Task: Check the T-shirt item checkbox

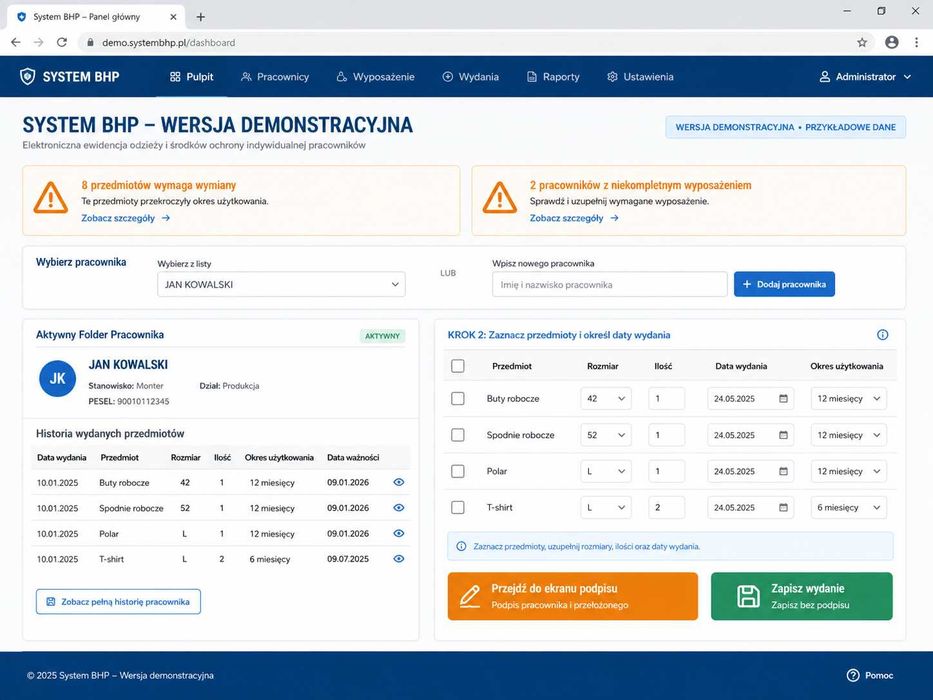Action: (x=458, y=508)
